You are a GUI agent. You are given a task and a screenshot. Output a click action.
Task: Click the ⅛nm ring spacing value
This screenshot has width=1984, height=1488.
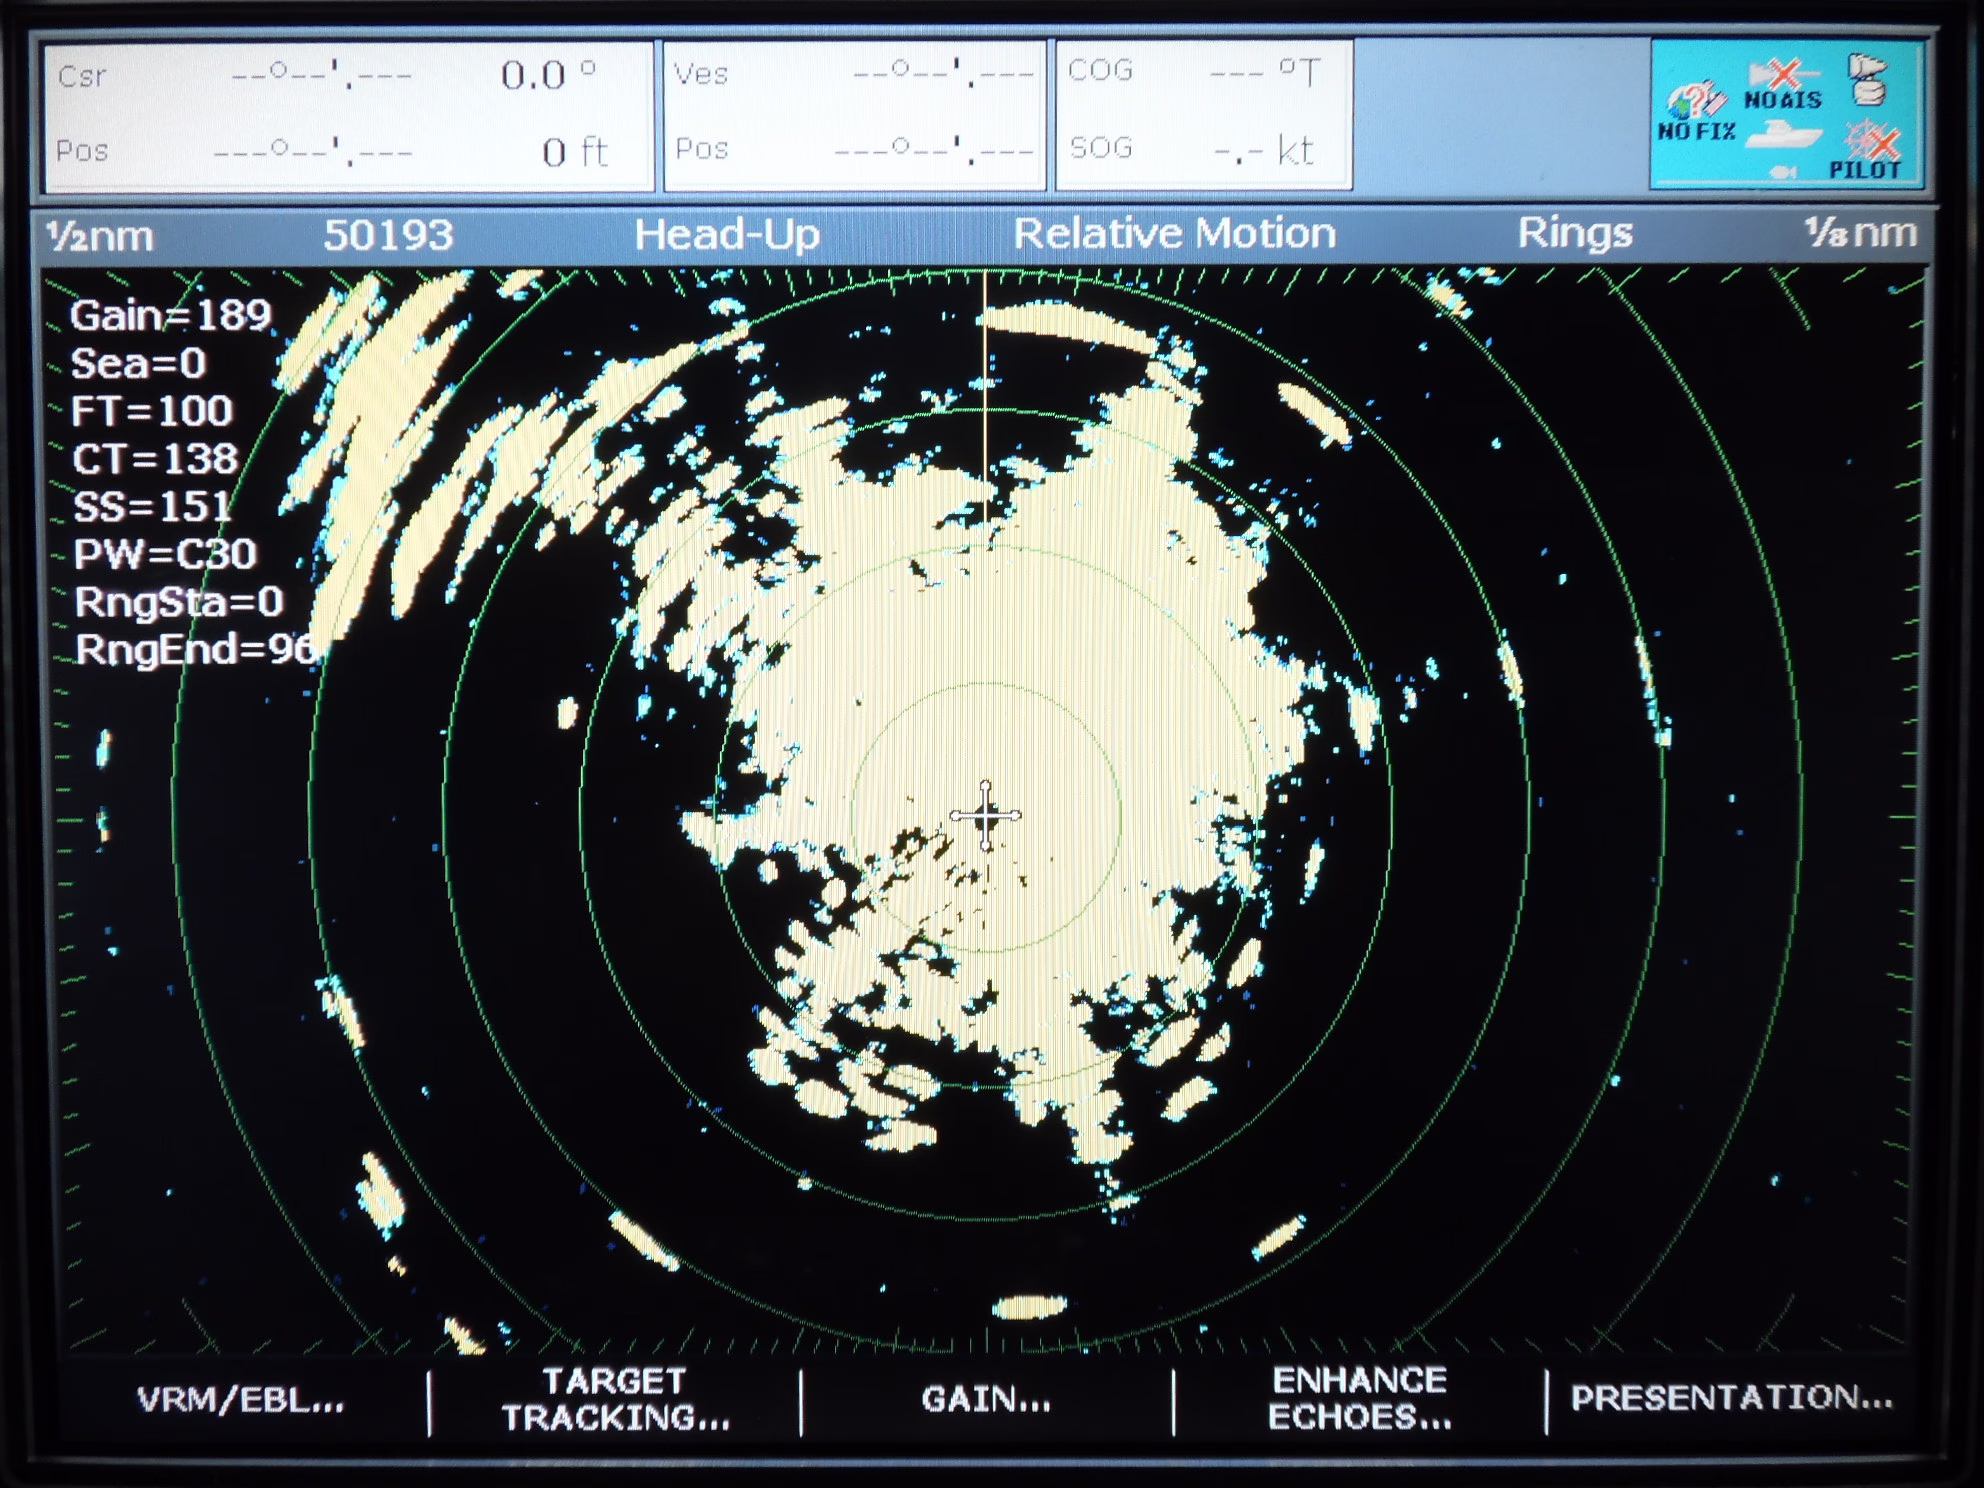point(1861,233)
